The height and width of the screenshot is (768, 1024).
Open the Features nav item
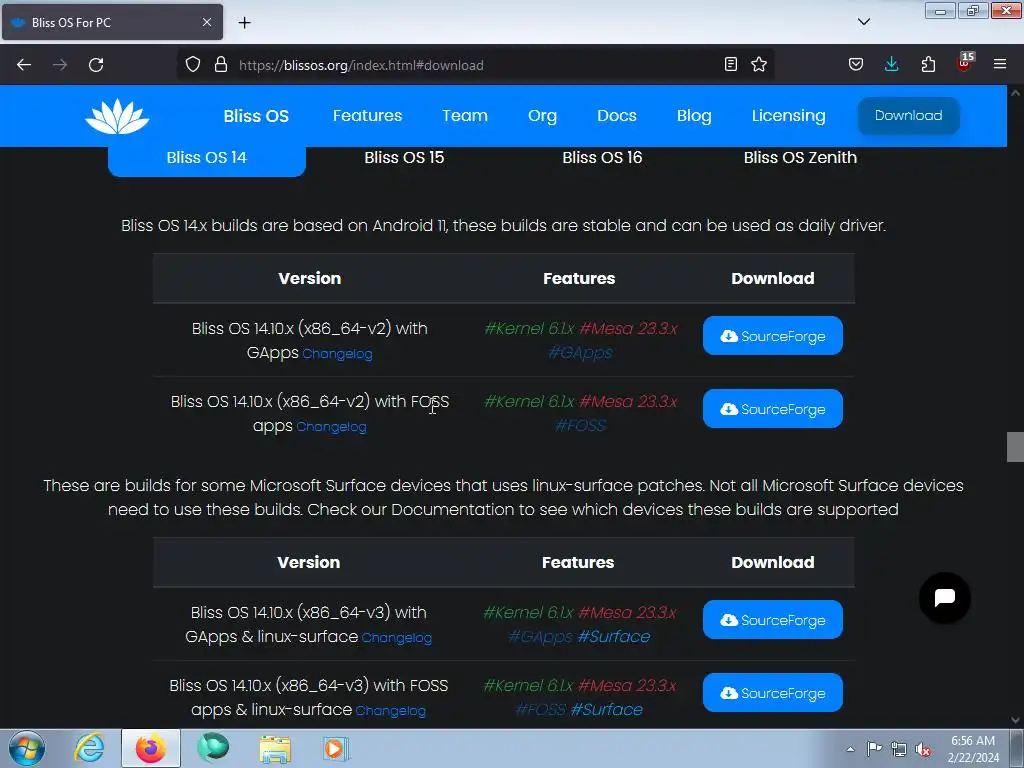tap(367, 116)
